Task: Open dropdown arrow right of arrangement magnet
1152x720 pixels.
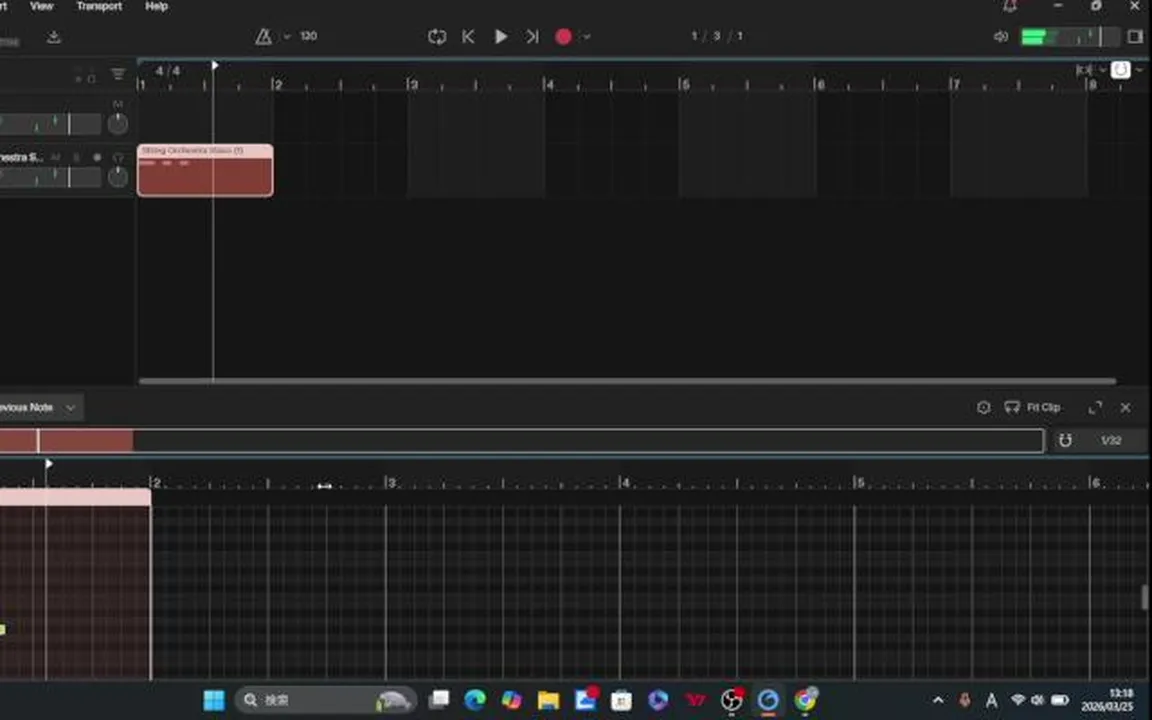Action: tap(1140, 70)
